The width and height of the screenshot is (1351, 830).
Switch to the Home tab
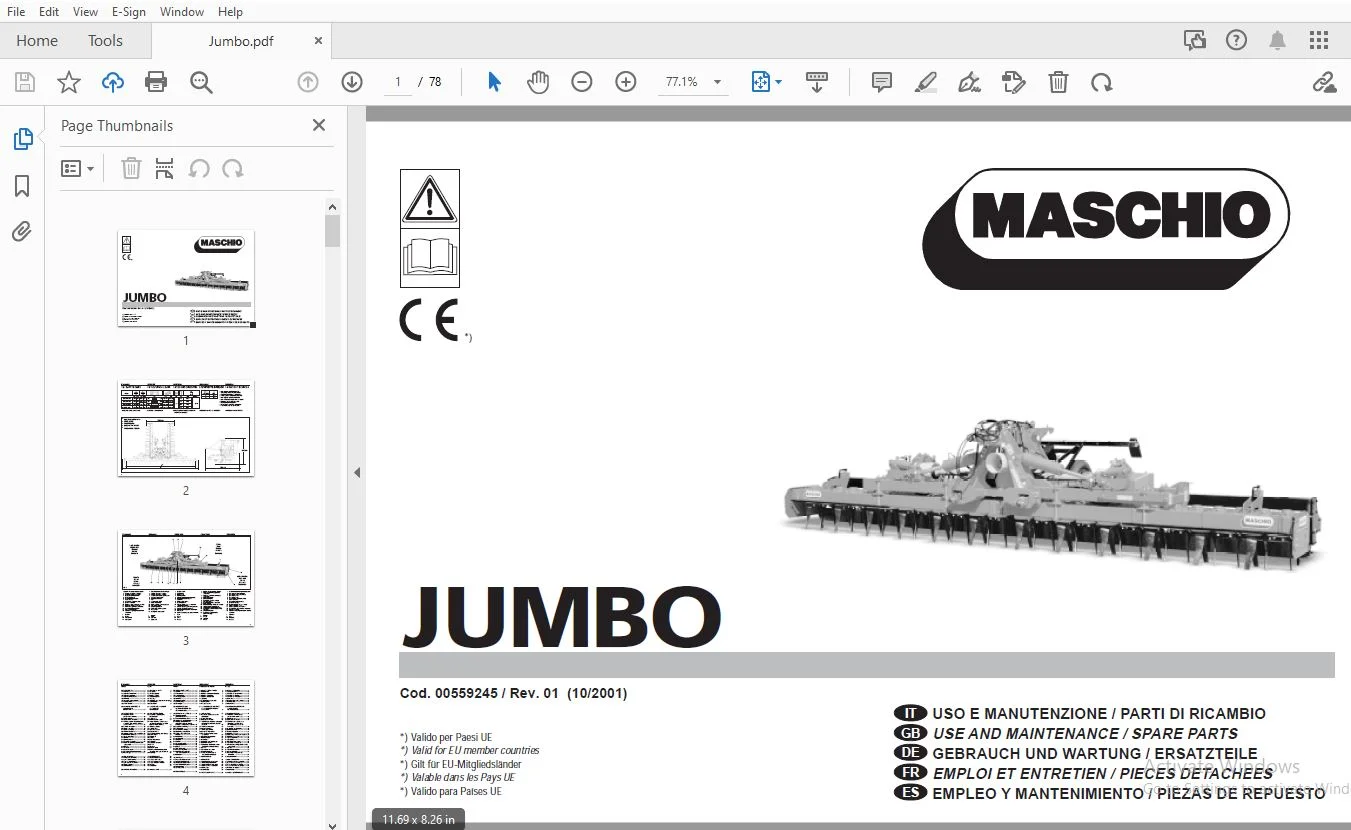pos(37,41)
